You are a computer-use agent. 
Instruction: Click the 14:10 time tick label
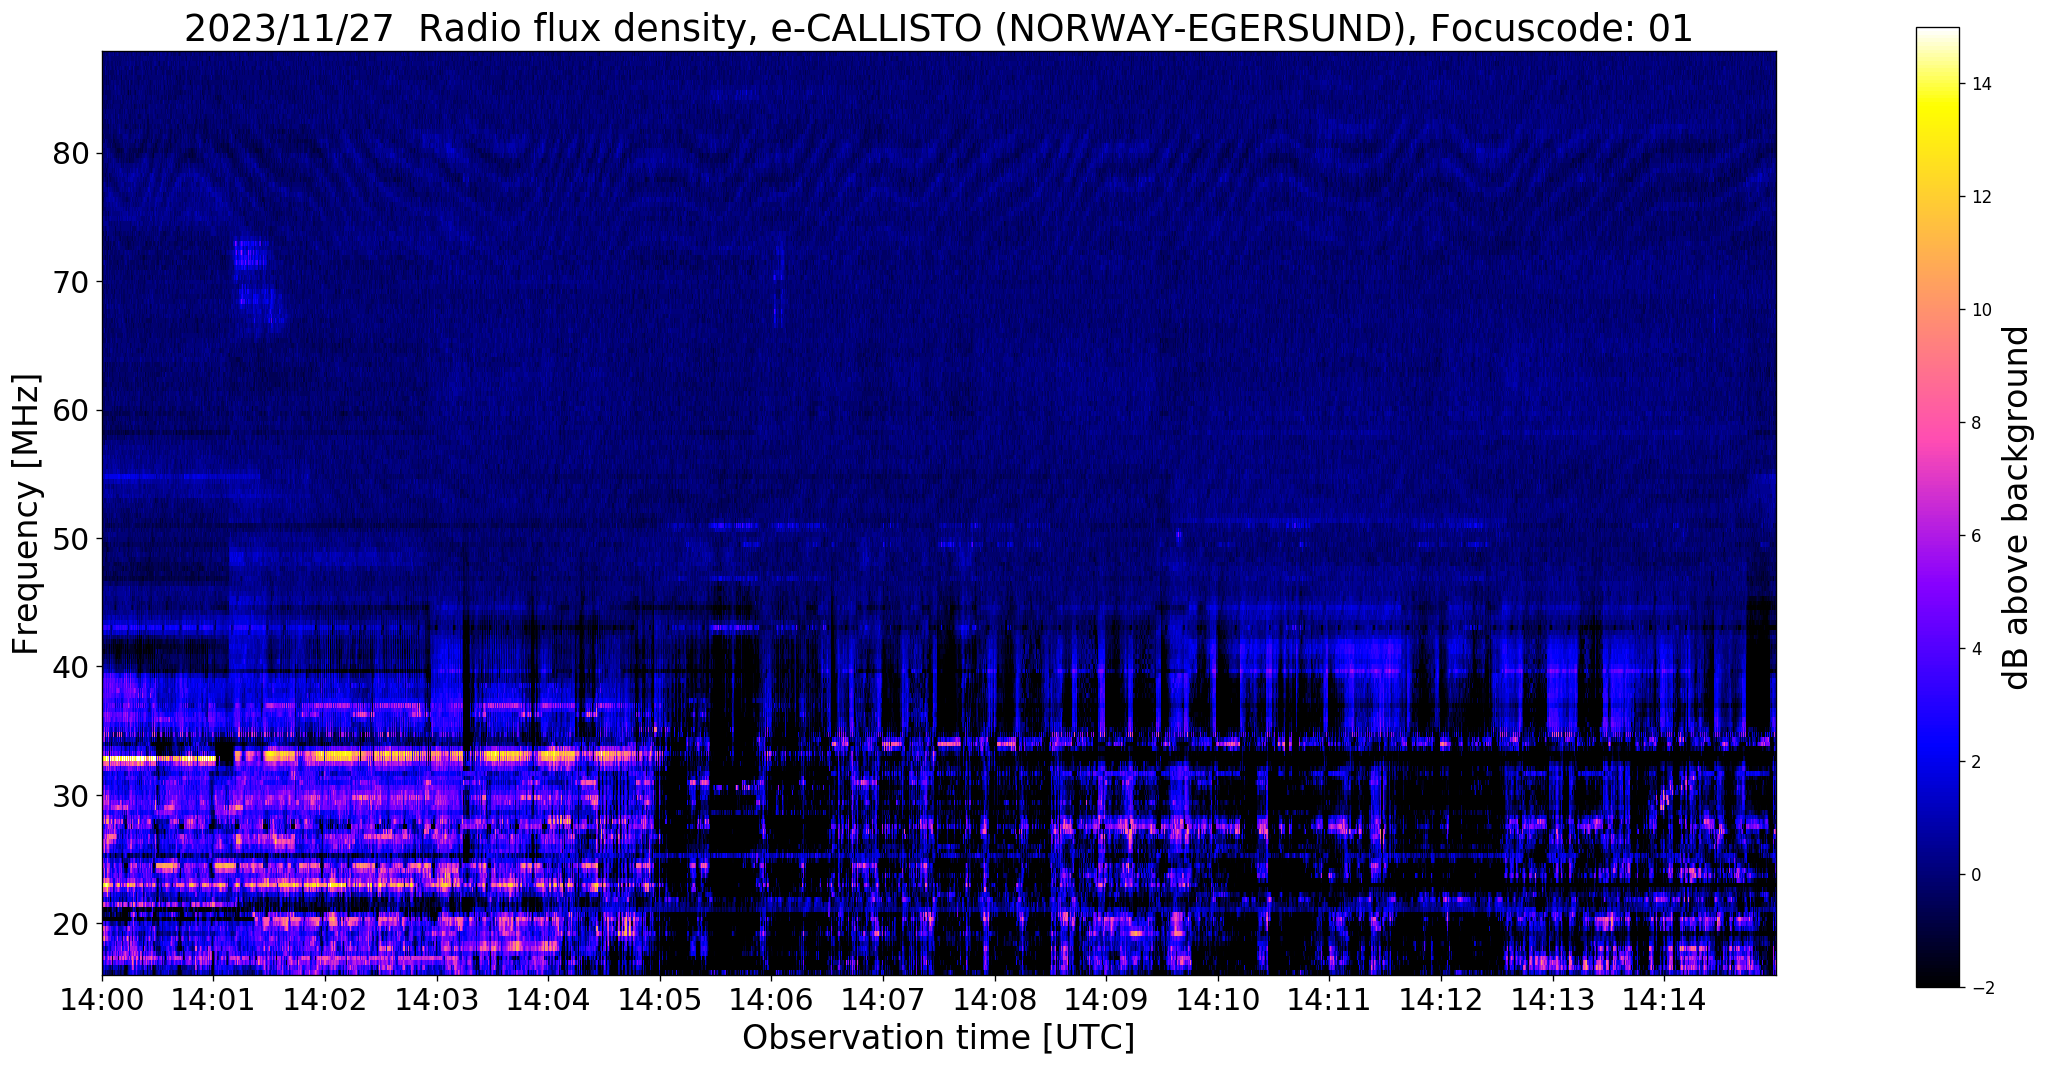(x=1218, y=999)
